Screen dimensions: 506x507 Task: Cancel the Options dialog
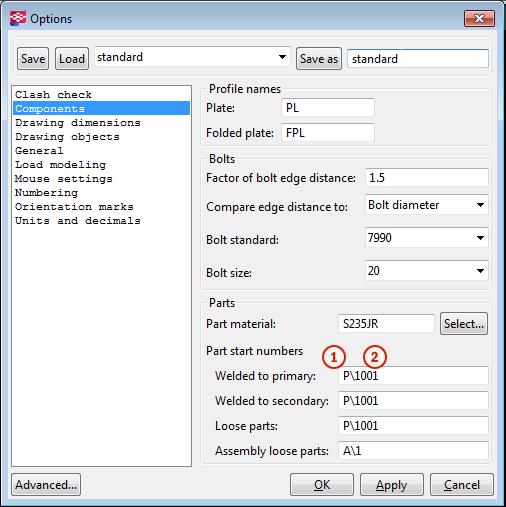462,485
